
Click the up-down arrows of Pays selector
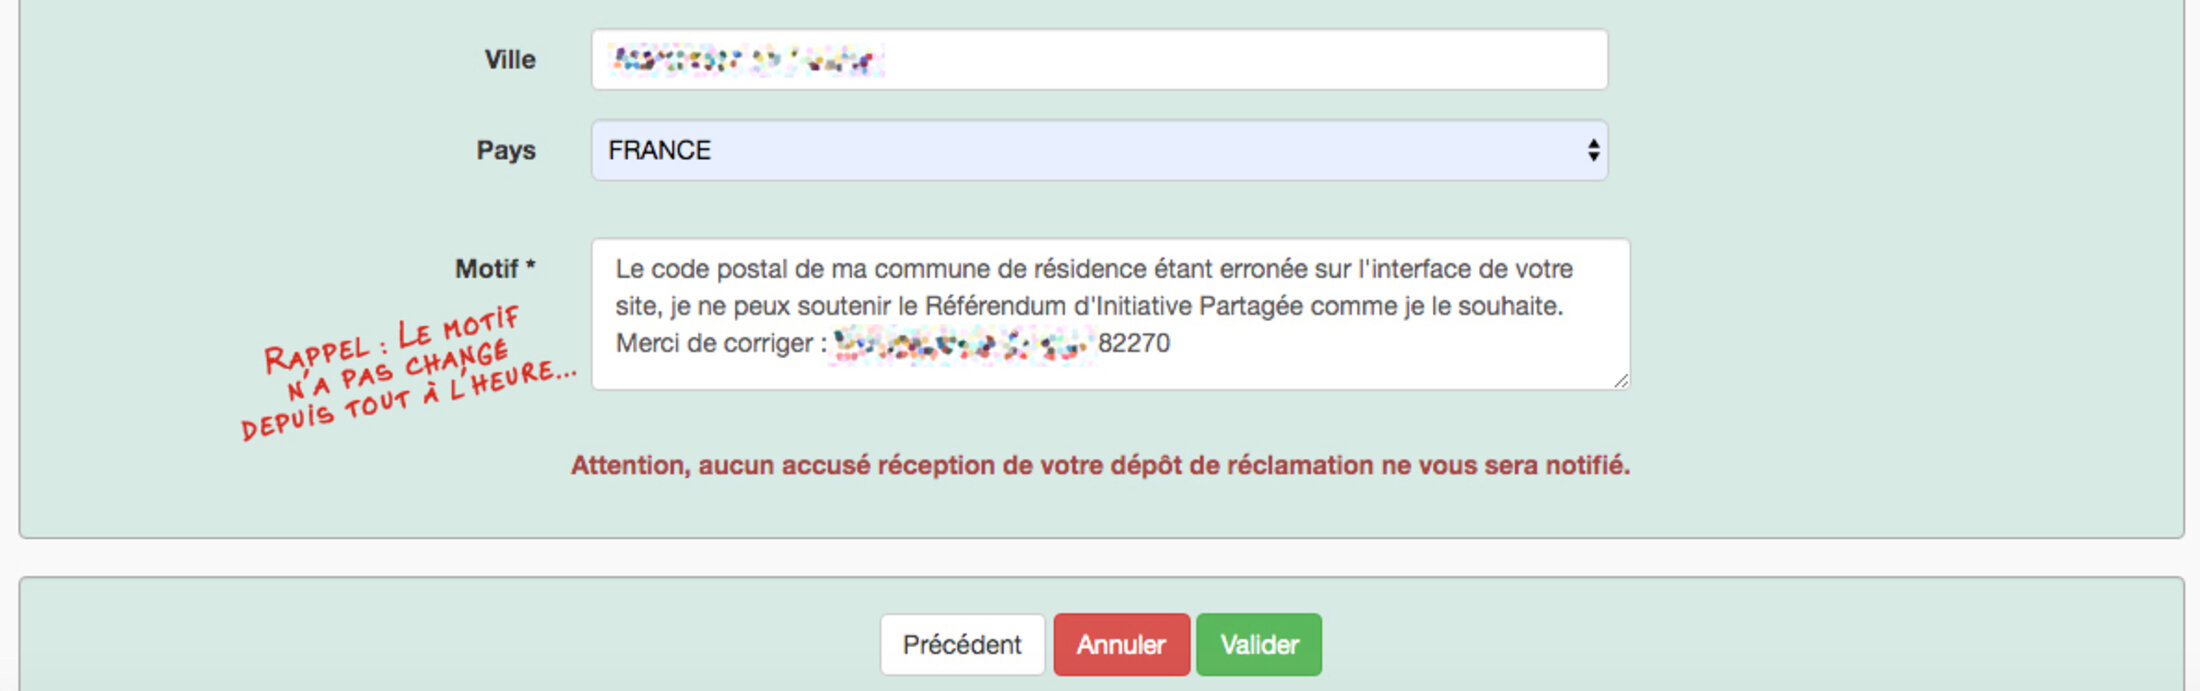1593,150
